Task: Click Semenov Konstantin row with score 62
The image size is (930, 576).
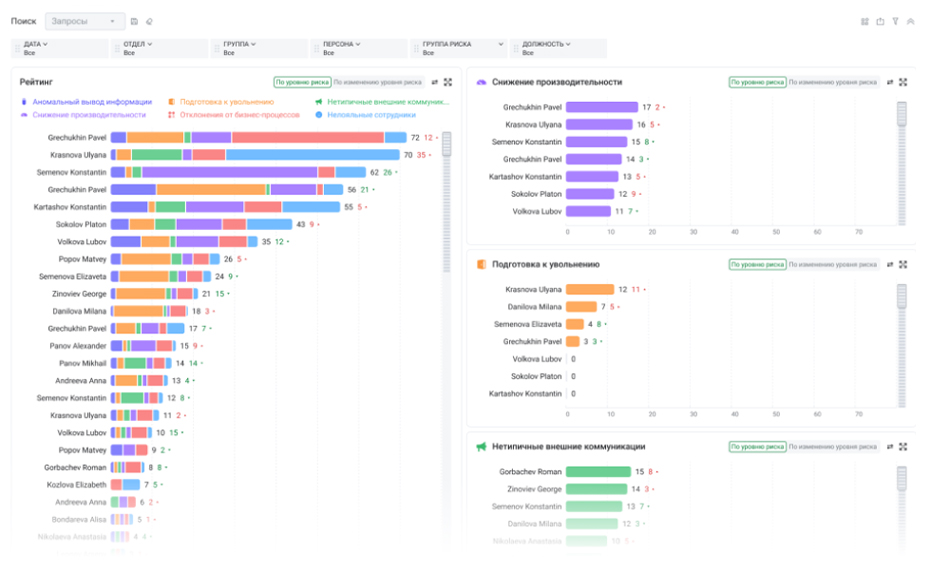Action: pos(217,173)
